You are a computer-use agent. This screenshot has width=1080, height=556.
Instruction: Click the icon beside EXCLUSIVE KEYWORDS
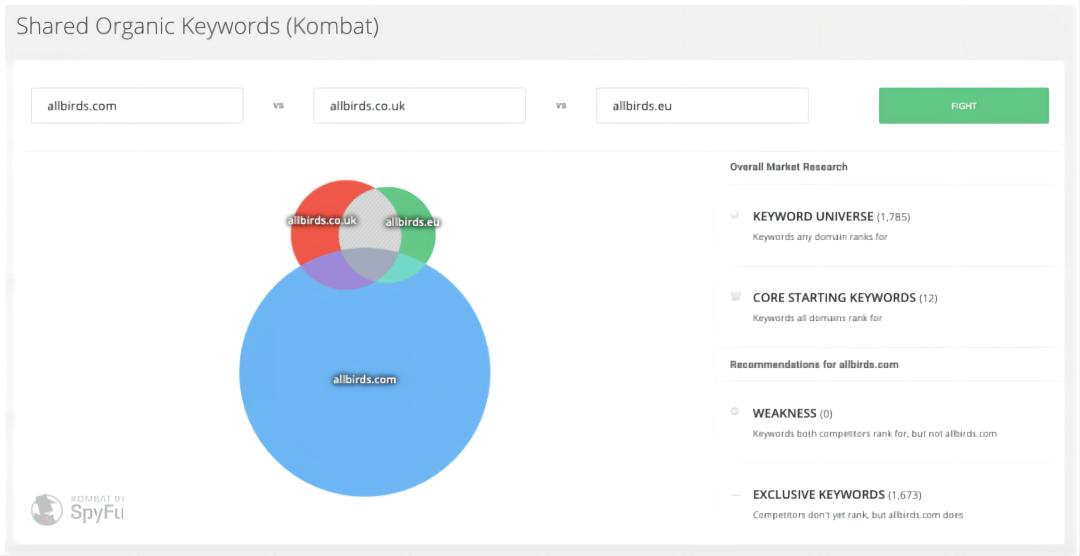735,494
